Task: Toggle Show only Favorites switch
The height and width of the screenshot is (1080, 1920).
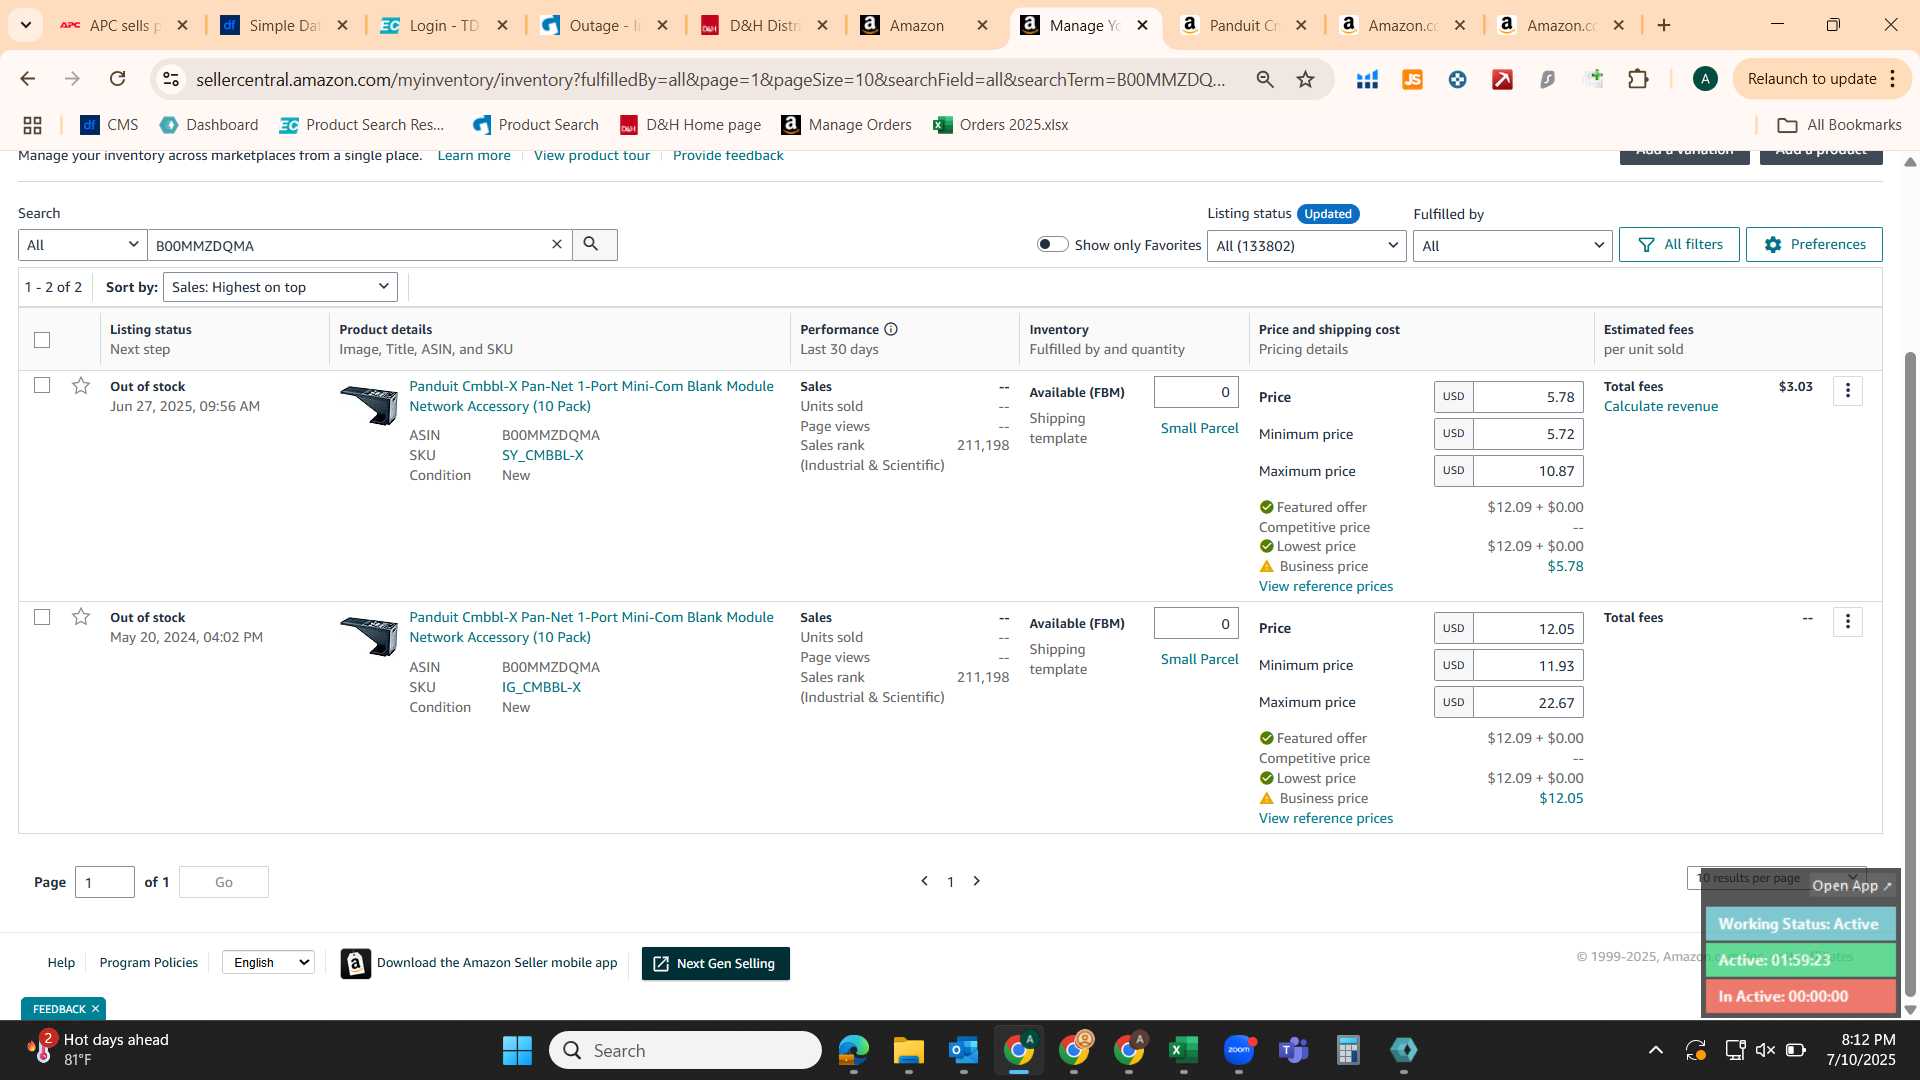Action: 1052,244
